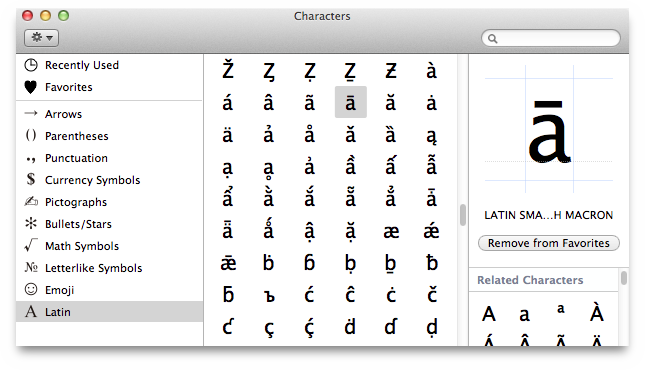Open the Math Symbols square root icon
645x370 pixels.
click(x=31, y=245)
